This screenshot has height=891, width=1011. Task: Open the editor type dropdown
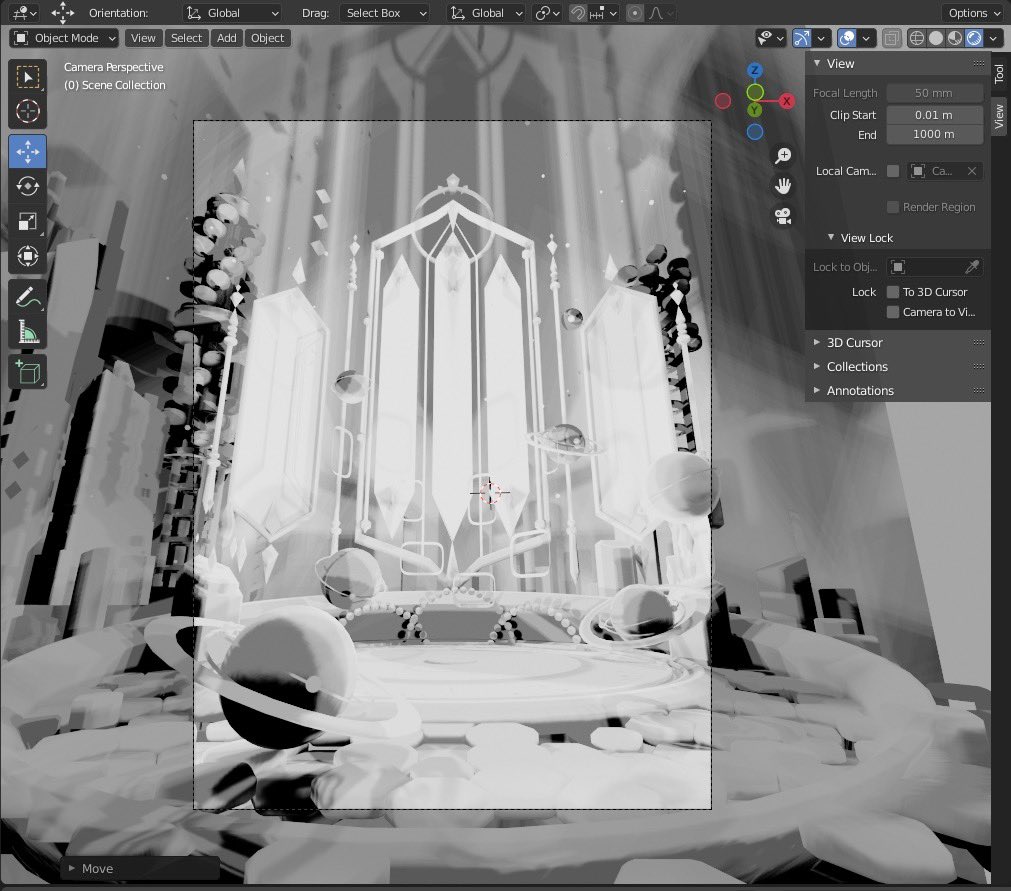click(25, 13)
